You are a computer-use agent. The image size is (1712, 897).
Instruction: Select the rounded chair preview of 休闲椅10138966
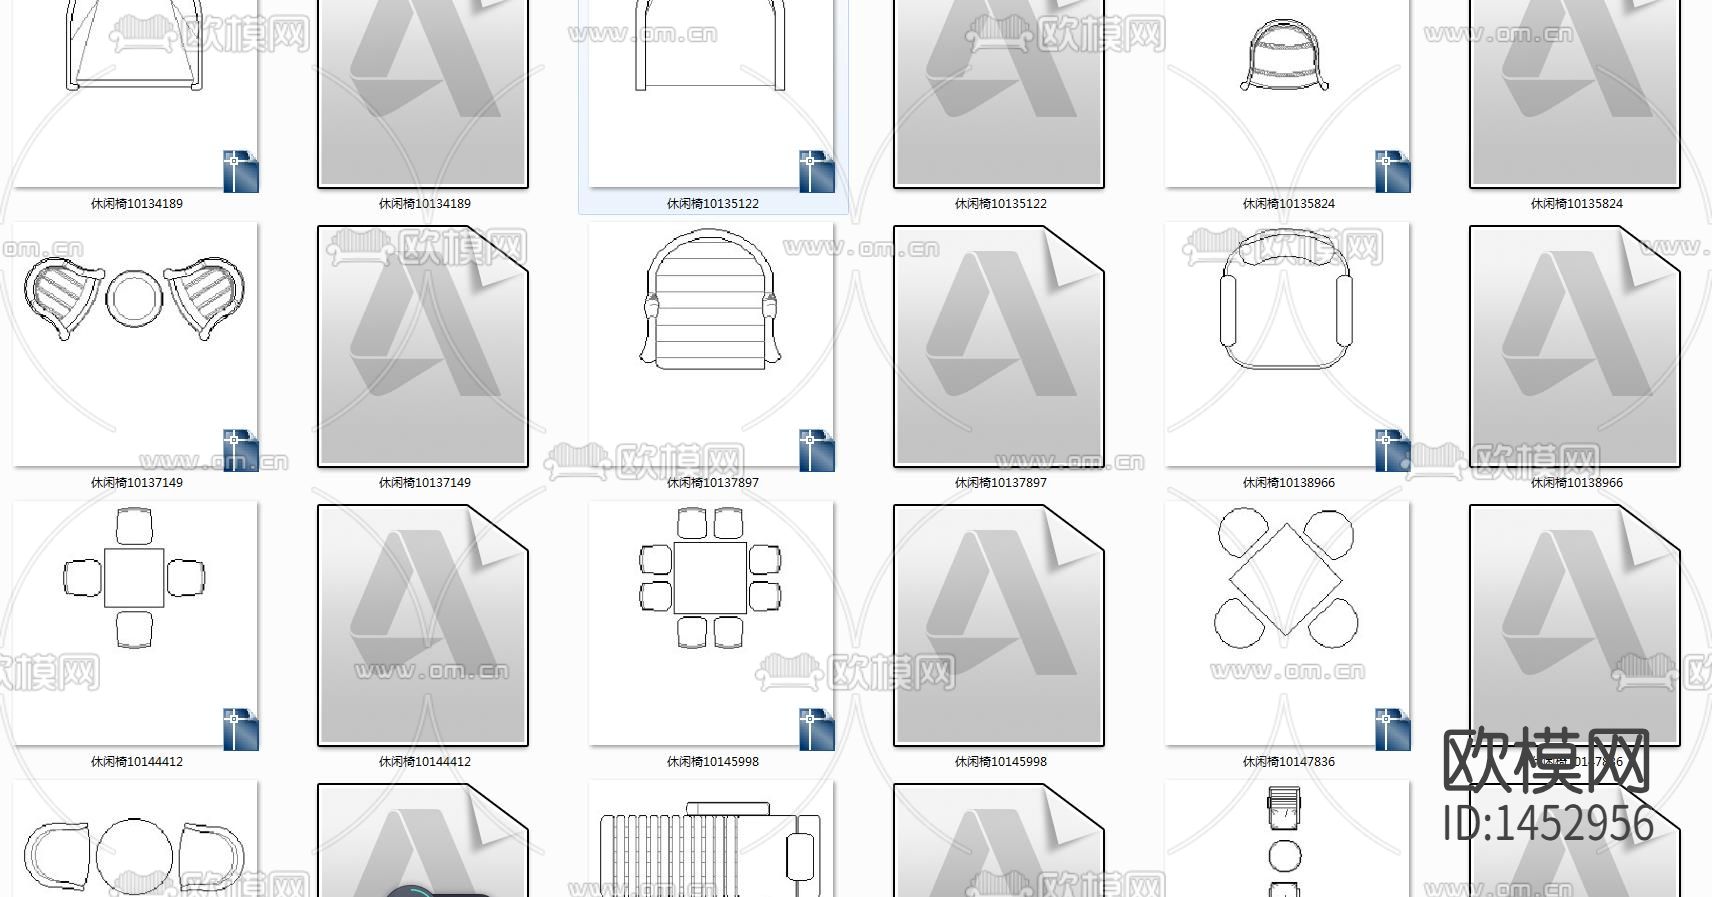(x=1288, y=345)
